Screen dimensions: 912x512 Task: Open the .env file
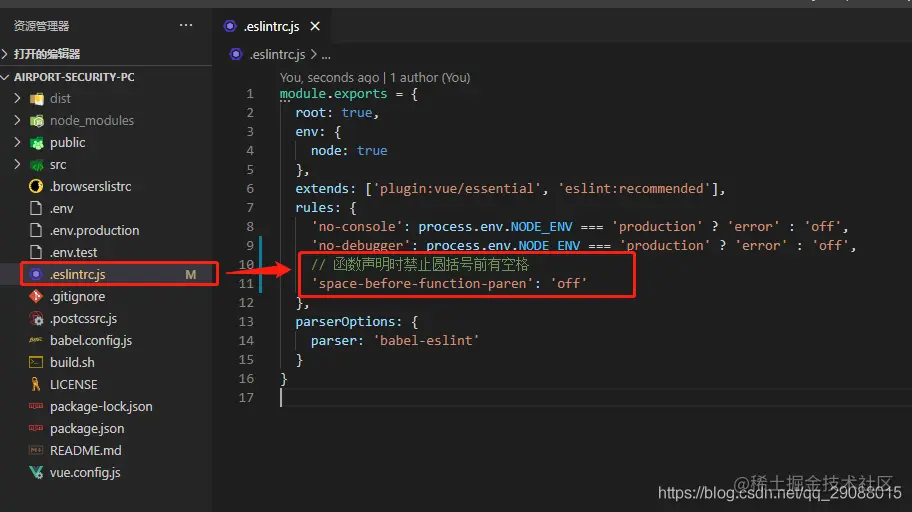[x=62, y=208]
